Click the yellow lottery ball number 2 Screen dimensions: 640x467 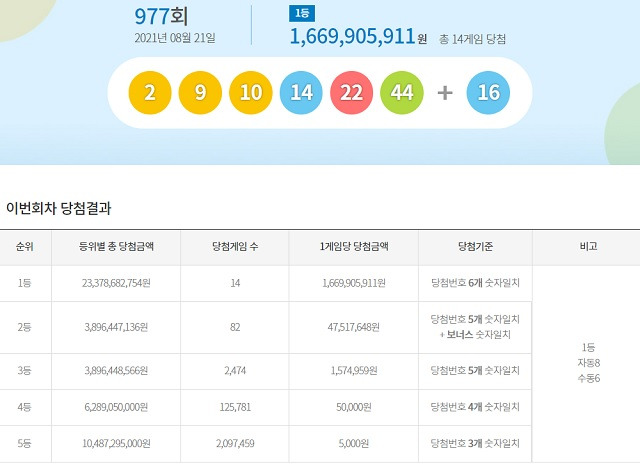[x=150, y=93]
